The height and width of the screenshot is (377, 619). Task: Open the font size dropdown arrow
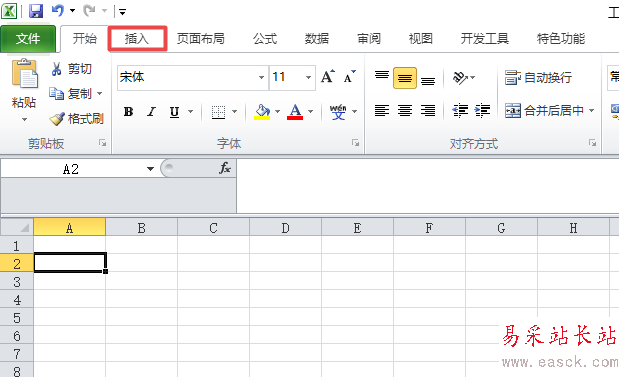coord(308,77)
